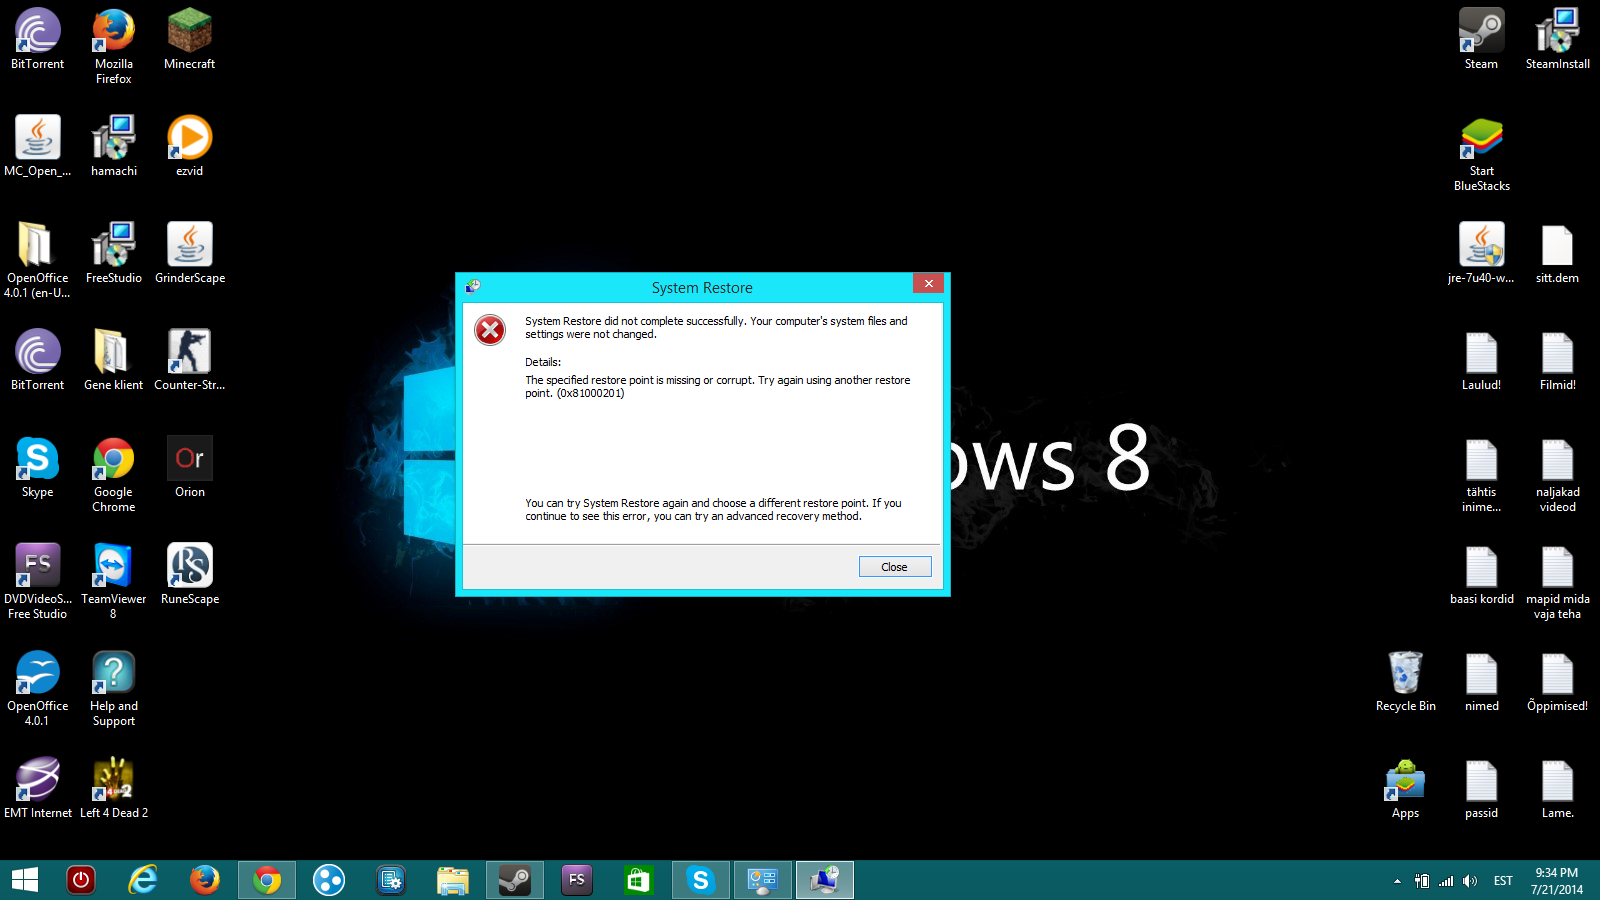Image resolution: width=1600 pixels, height=900 pixels.
Task: Open Steam desktop shortcut
Action: click(1481, 38)
